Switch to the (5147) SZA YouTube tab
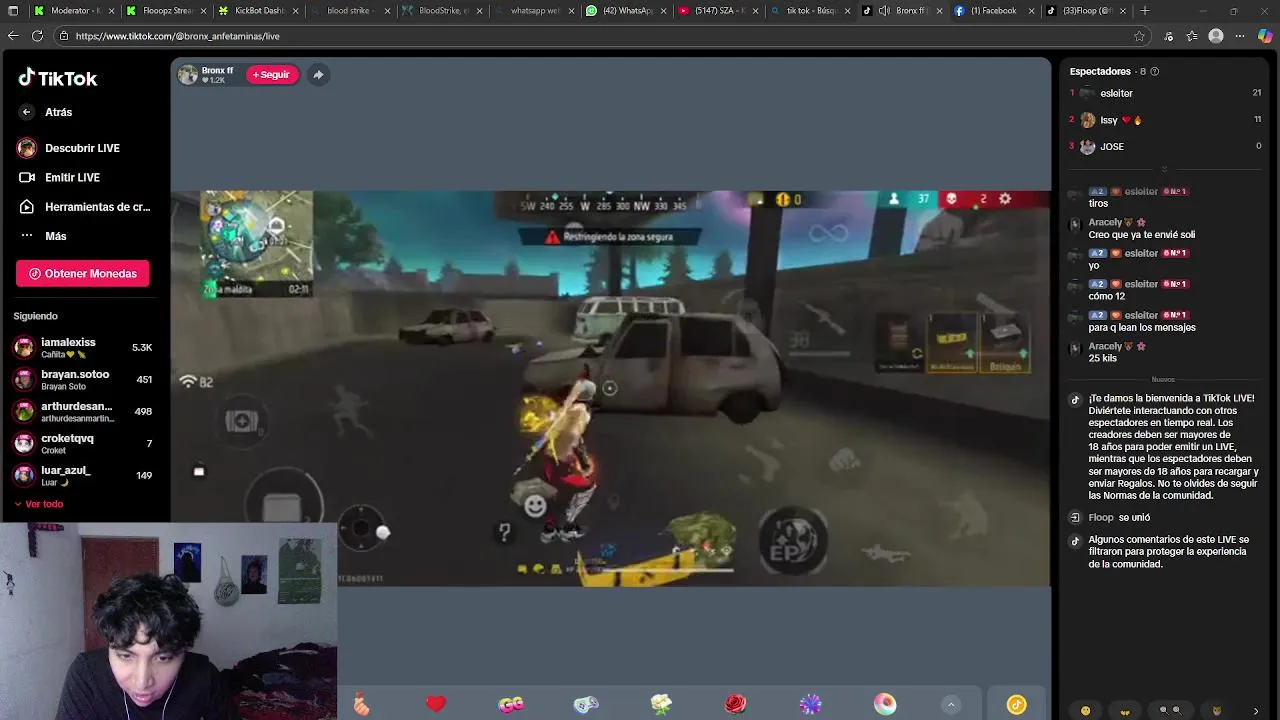 tap(719, 11)
